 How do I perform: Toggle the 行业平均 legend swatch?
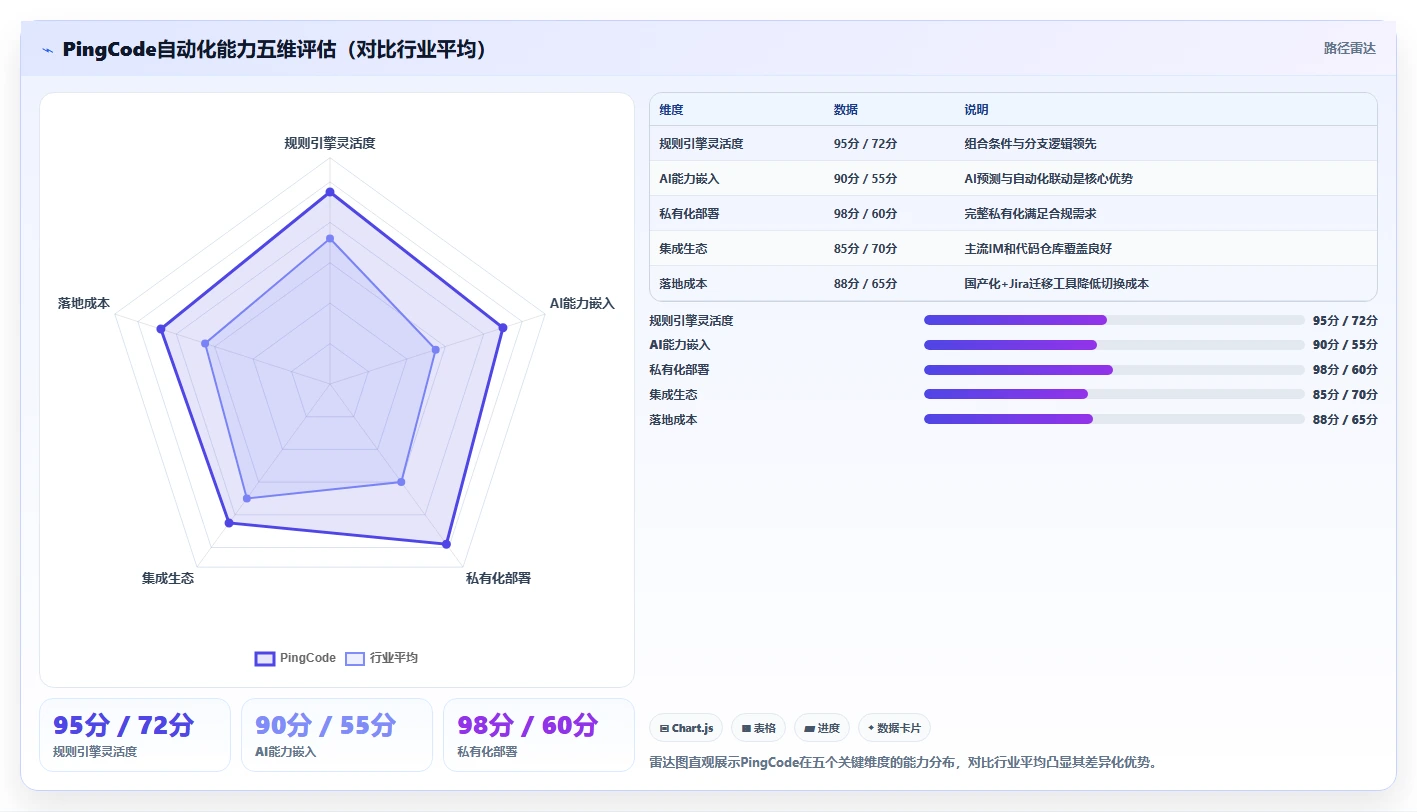point(355,658)
